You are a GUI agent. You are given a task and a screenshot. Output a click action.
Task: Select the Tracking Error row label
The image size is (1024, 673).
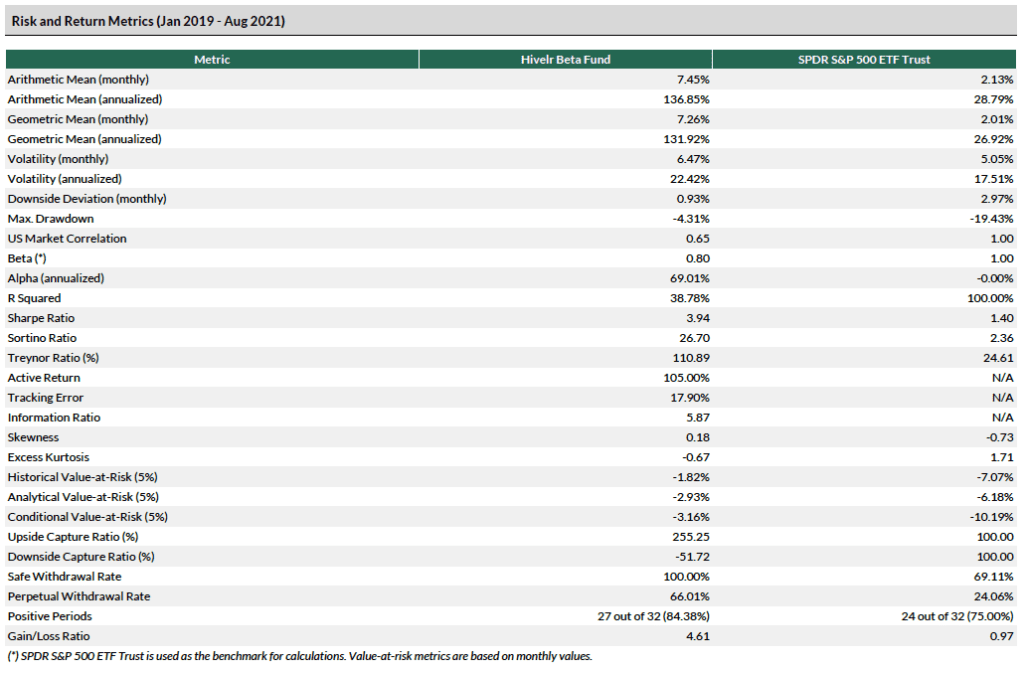pos(46,398)
